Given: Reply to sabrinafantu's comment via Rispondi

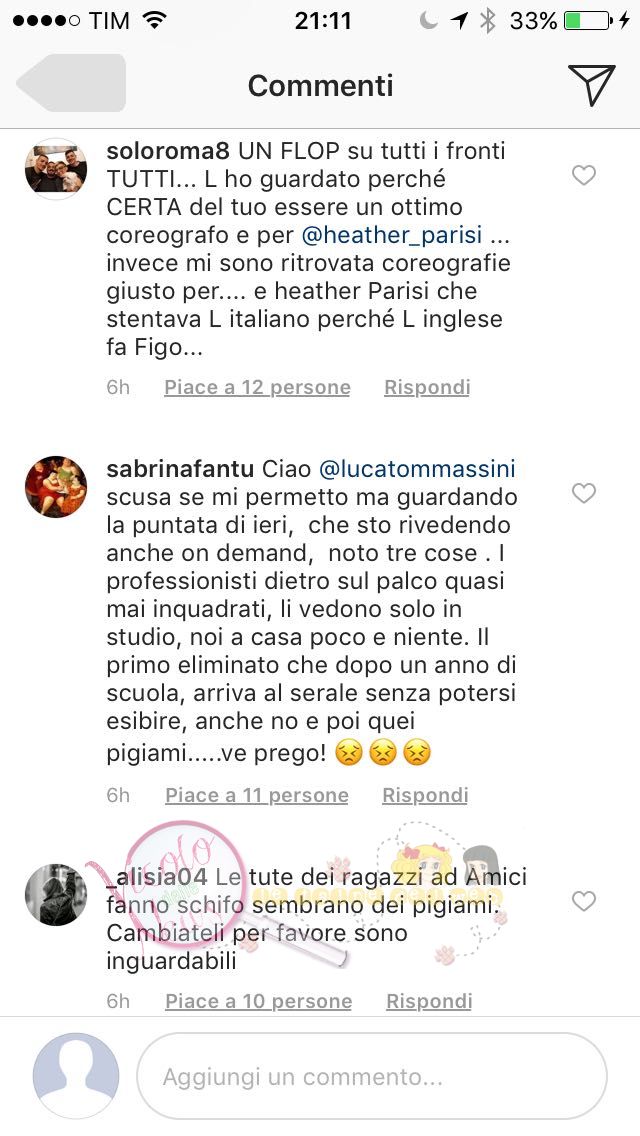Looking at the screenshot, I should pos(425,795).
